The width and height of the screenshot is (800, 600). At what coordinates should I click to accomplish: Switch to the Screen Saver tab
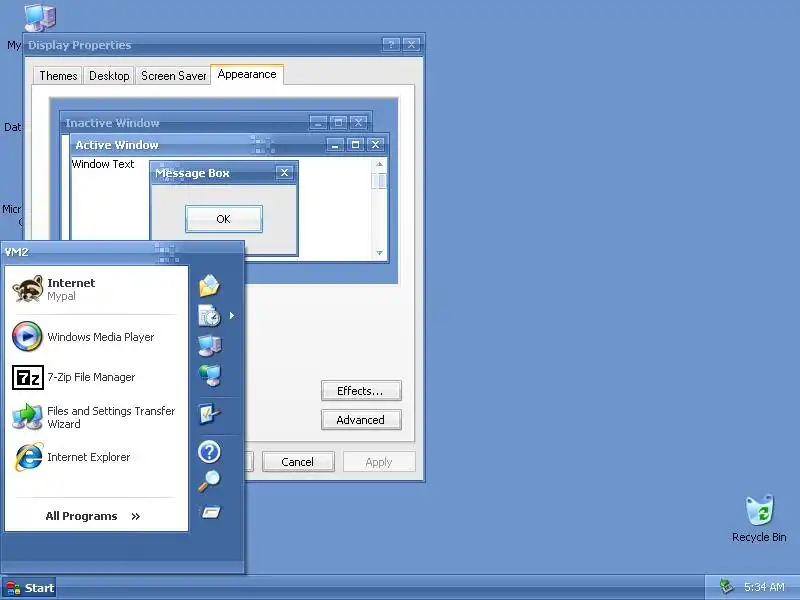[173, 76]
